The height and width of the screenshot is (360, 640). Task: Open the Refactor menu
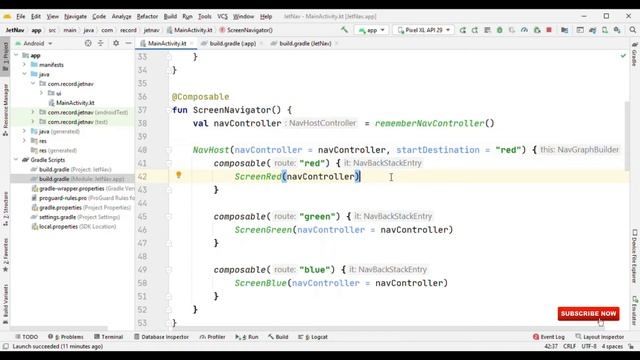[147, 16]
